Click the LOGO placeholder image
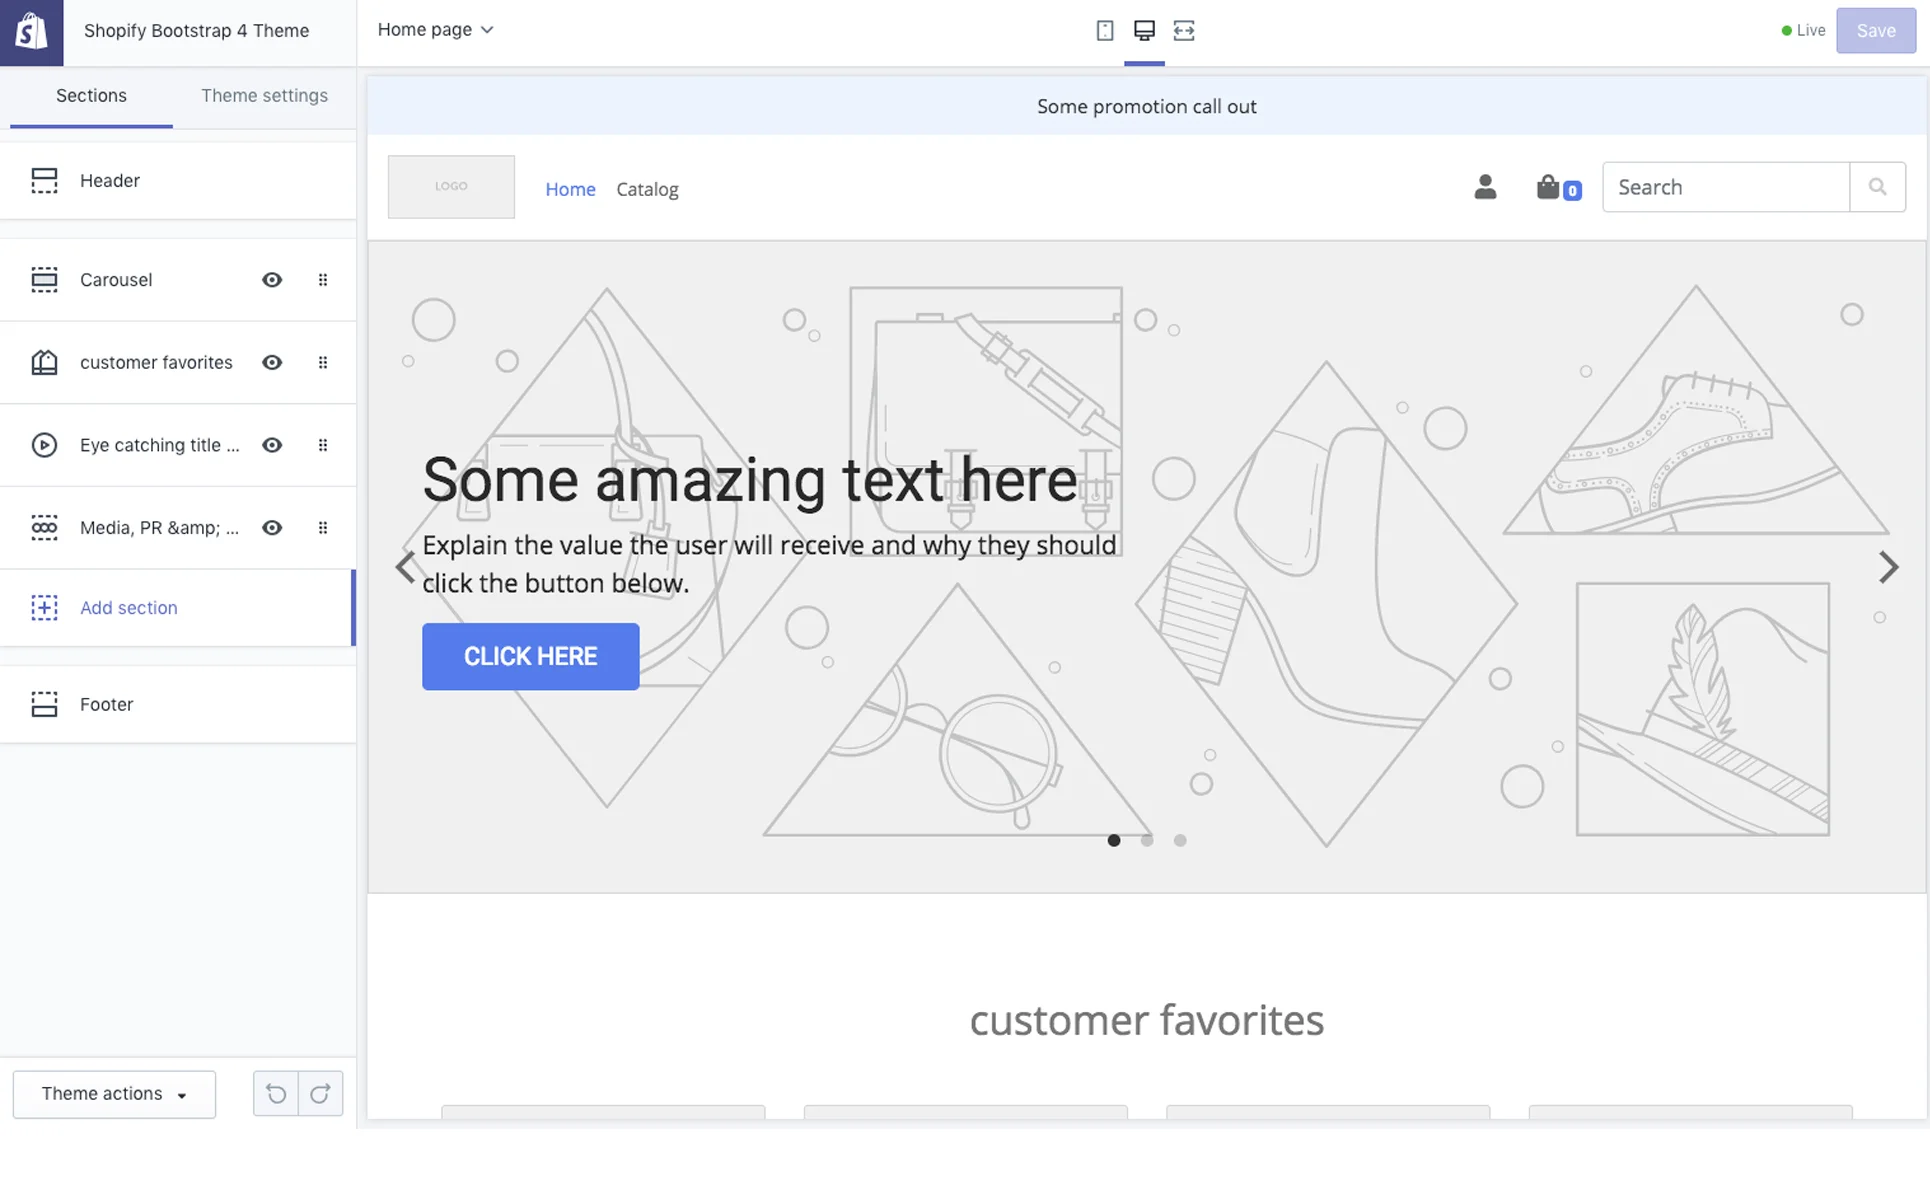 point(451,186)
